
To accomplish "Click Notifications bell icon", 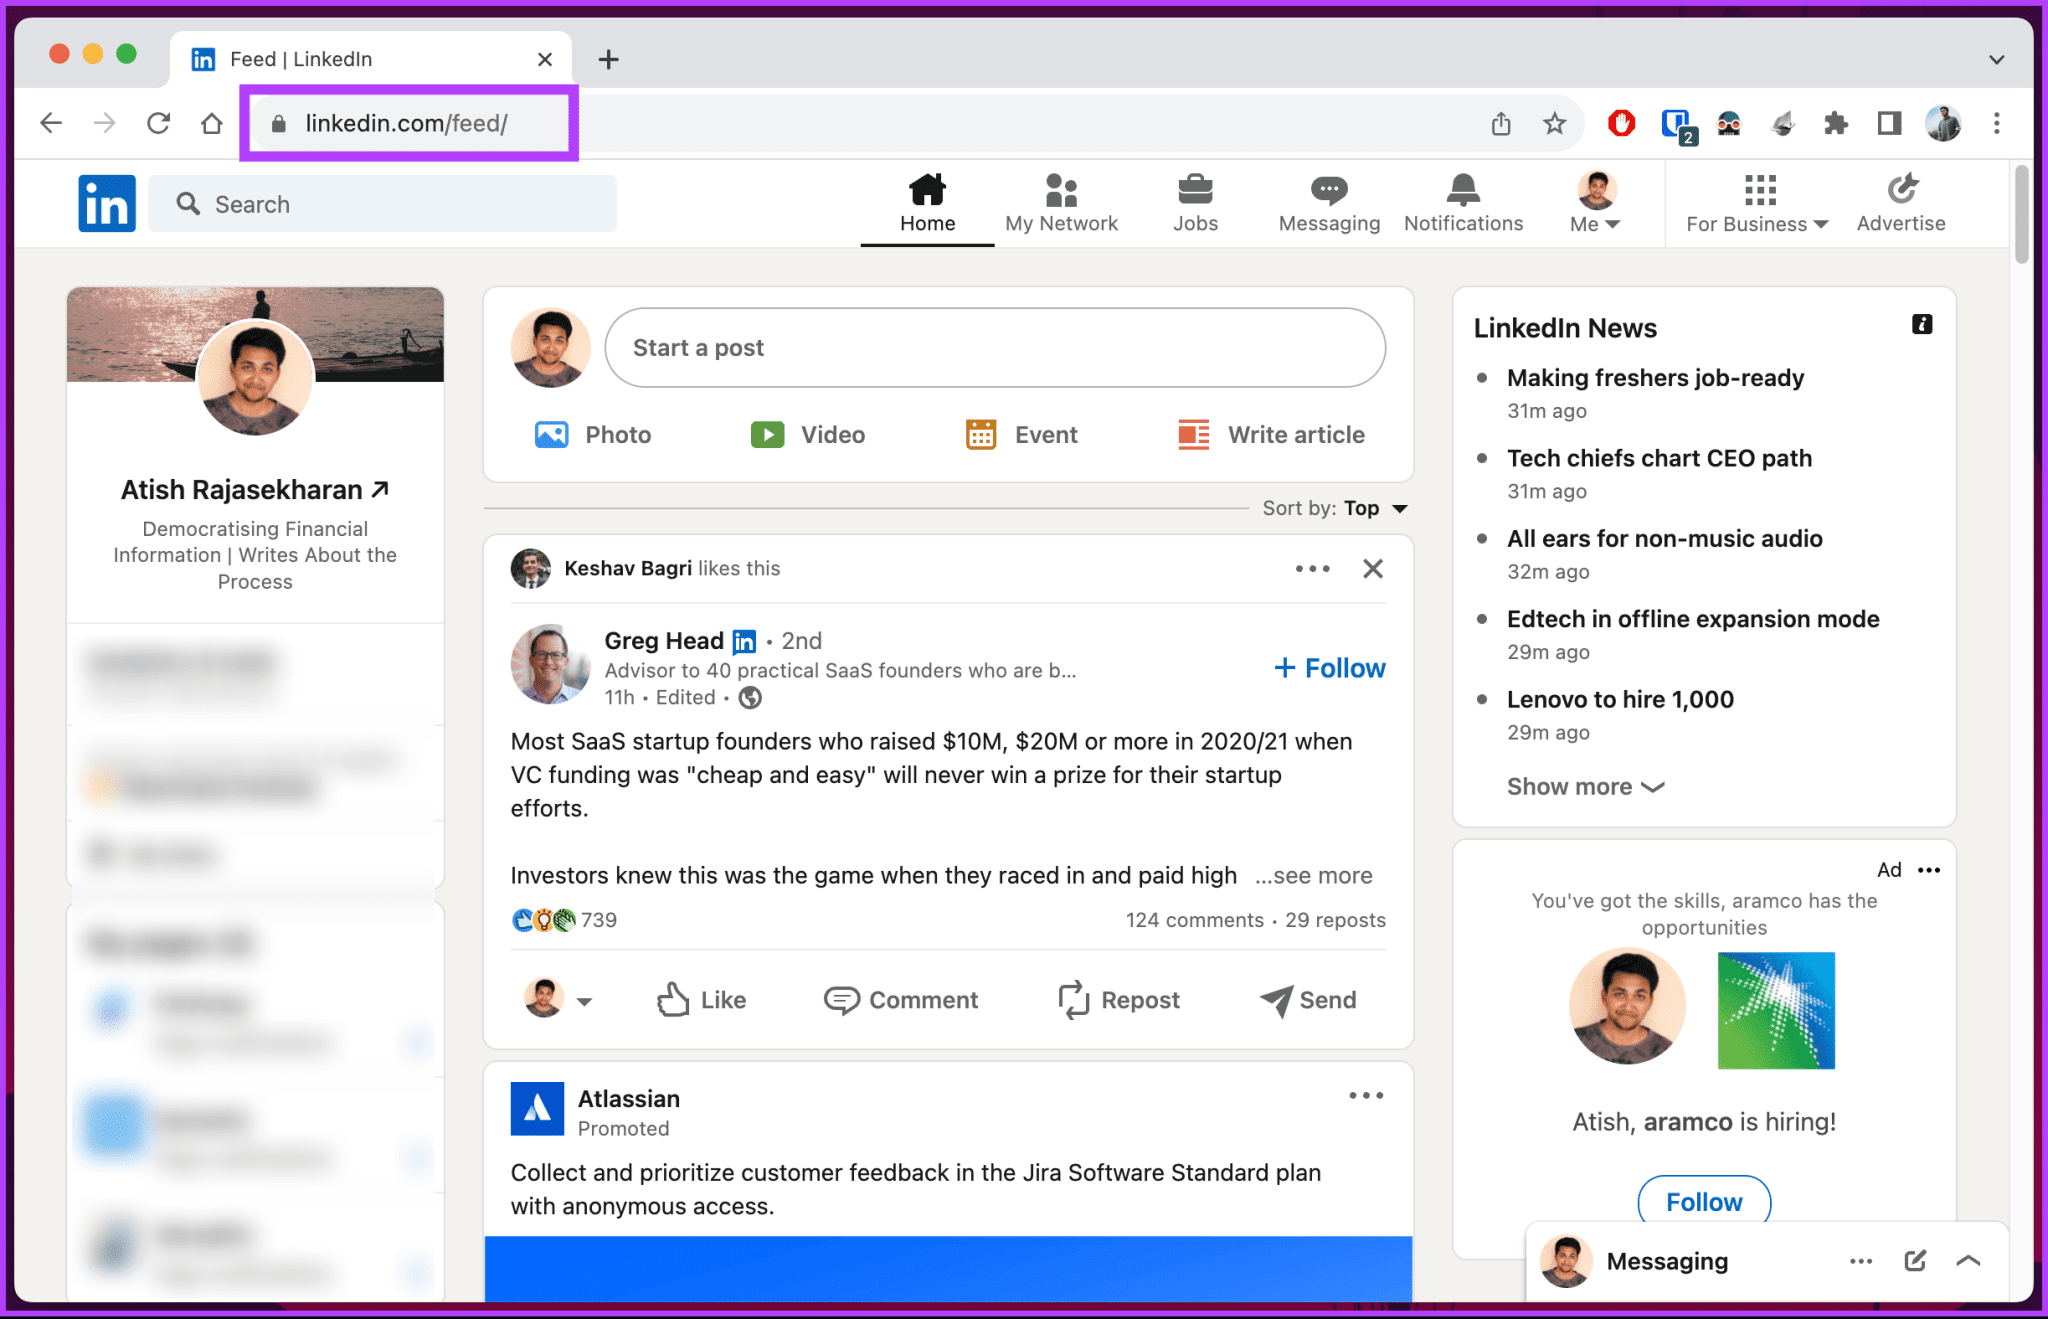I will (x=1461, y=189).
